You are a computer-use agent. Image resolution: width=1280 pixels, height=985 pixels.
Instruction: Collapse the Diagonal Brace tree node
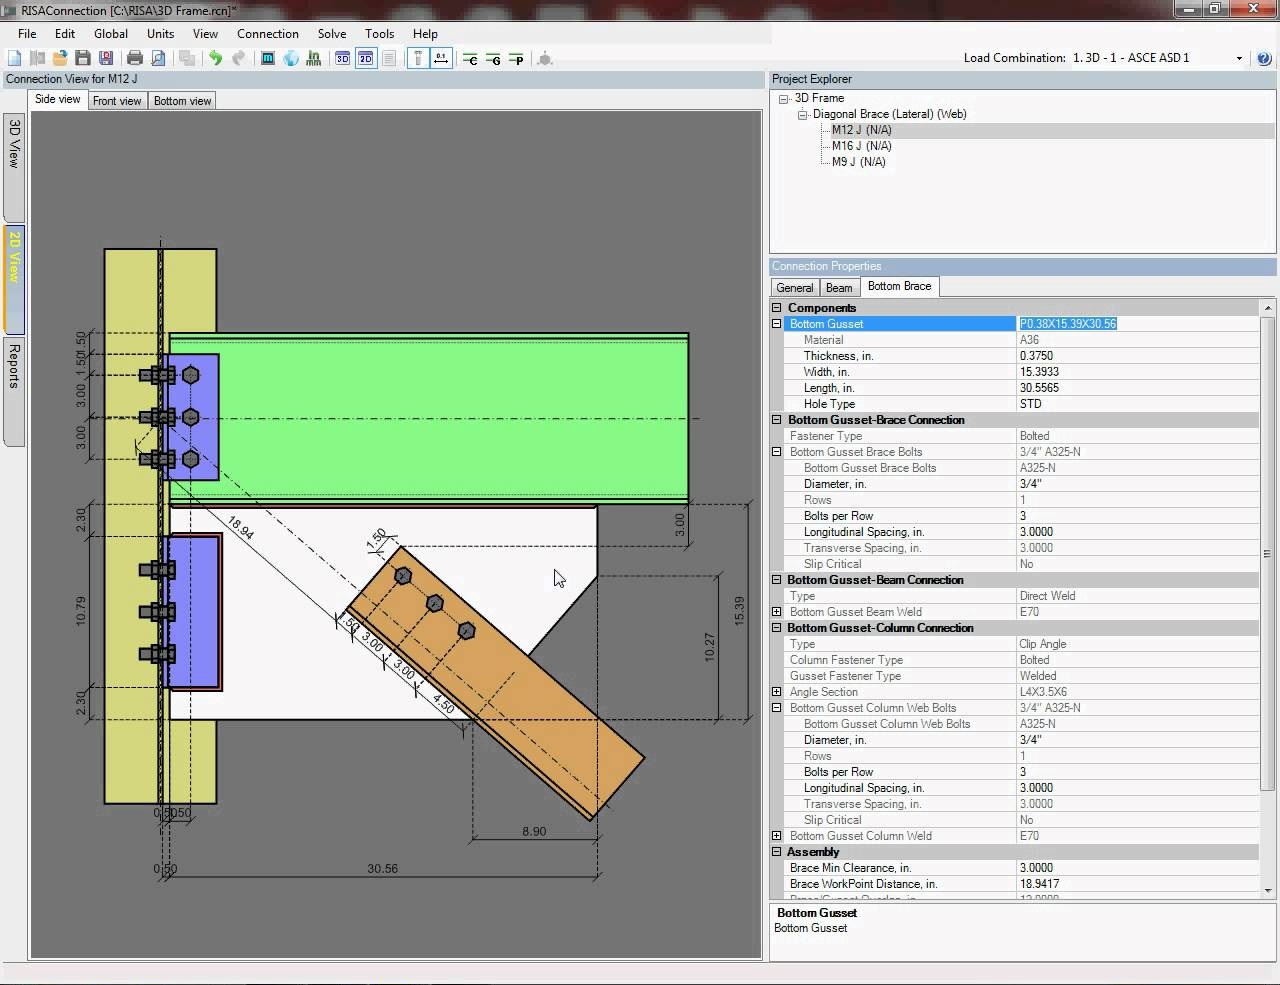coord(802,115)
